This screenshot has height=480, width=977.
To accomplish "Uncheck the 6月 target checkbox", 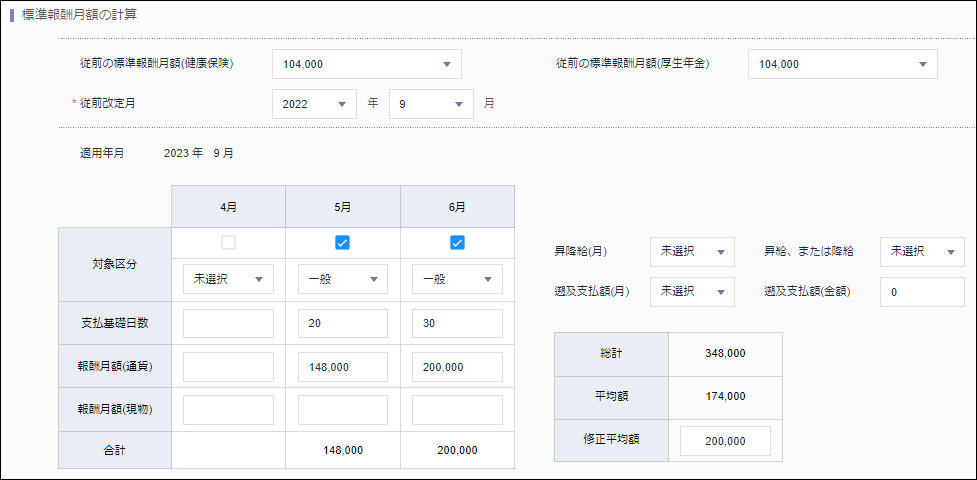I will pyautogui.click(x=457, y=242).
